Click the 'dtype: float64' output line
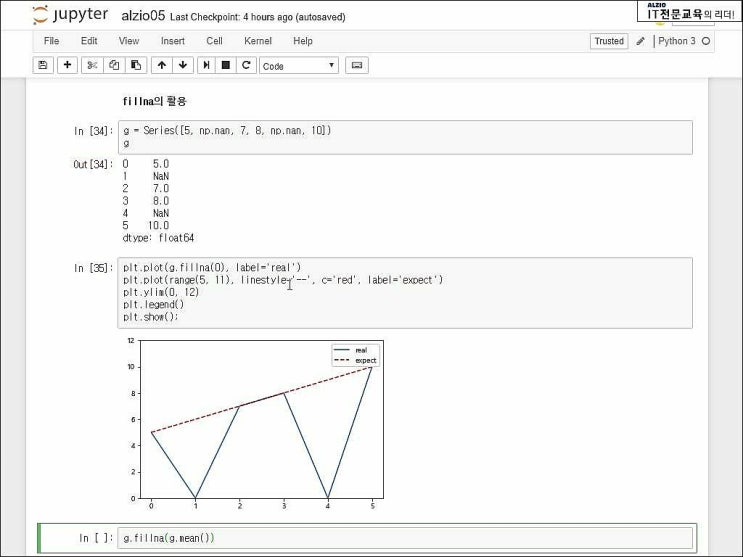The image size is (743, 557). click(158, 238)
